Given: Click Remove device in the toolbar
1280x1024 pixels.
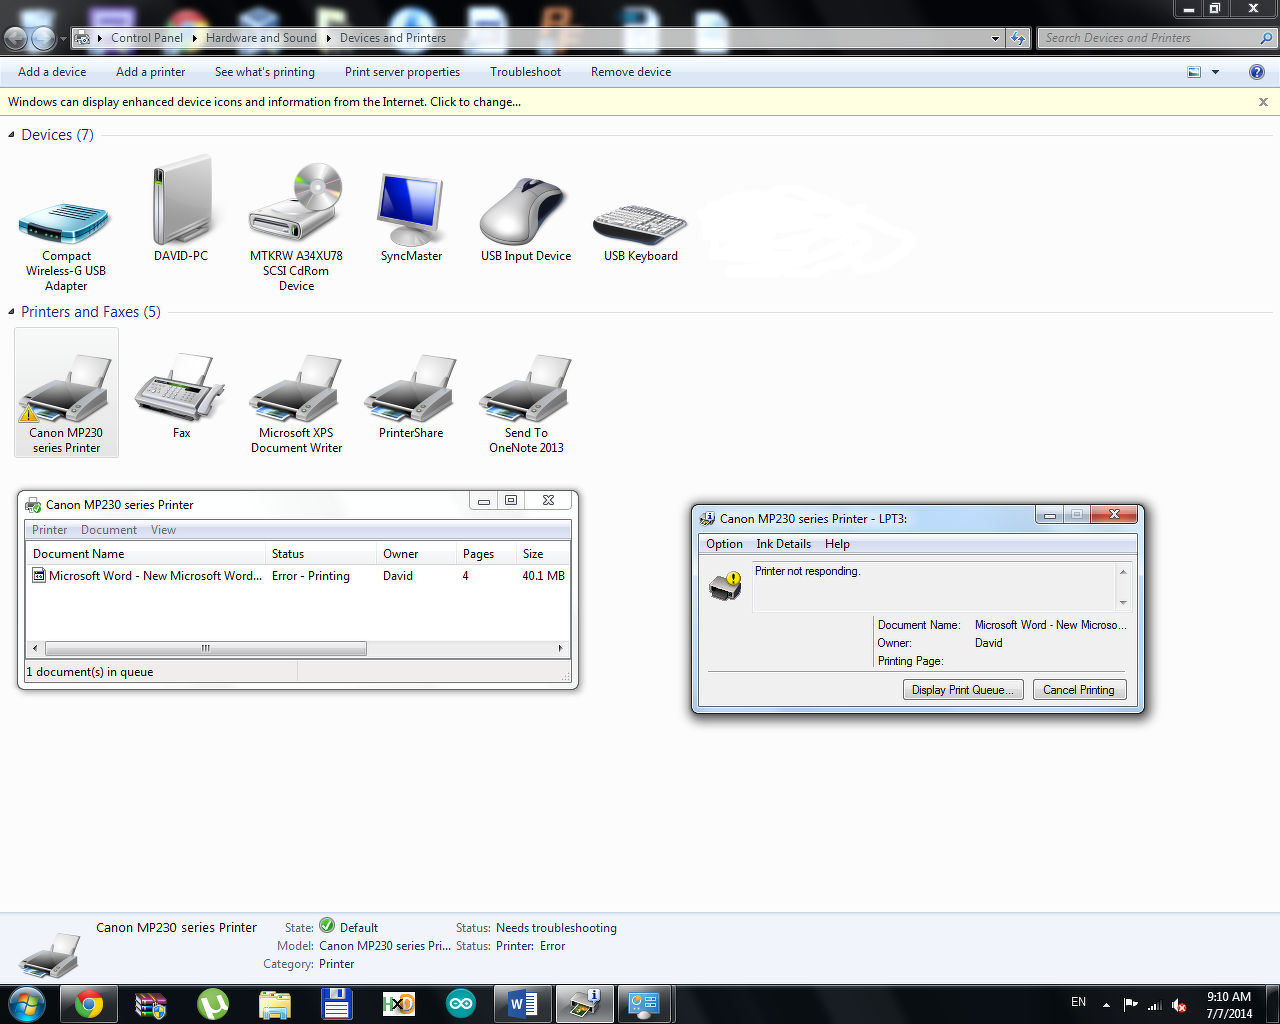Looking at the screenshot, I should [x=630, y=72].
